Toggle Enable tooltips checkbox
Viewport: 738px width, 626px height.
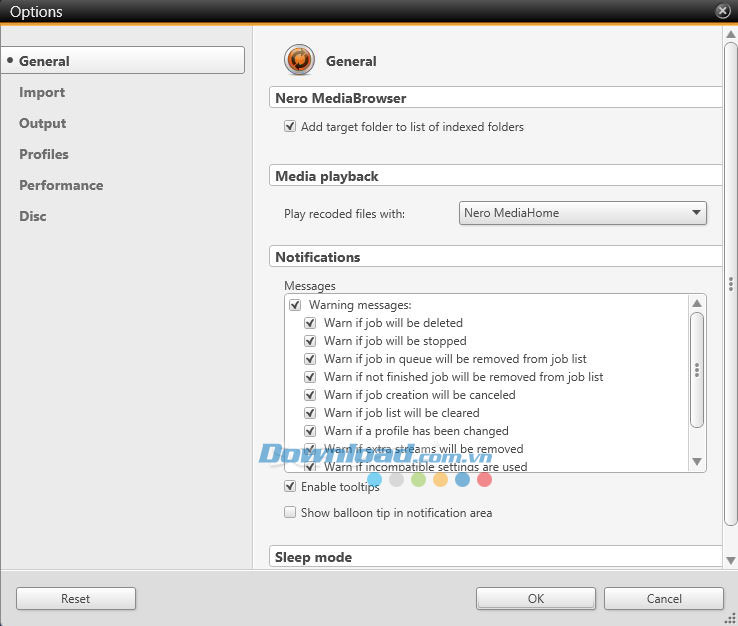coord(290,486)
